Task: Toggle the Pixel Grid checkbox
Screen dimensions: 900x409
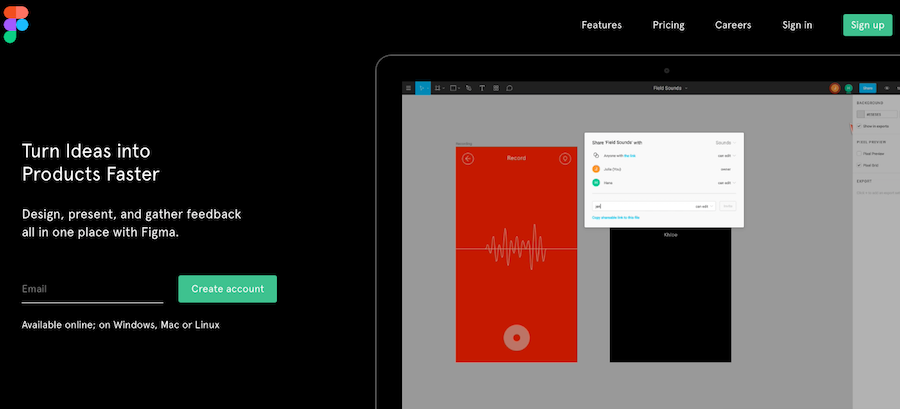Action: (859, 165)
